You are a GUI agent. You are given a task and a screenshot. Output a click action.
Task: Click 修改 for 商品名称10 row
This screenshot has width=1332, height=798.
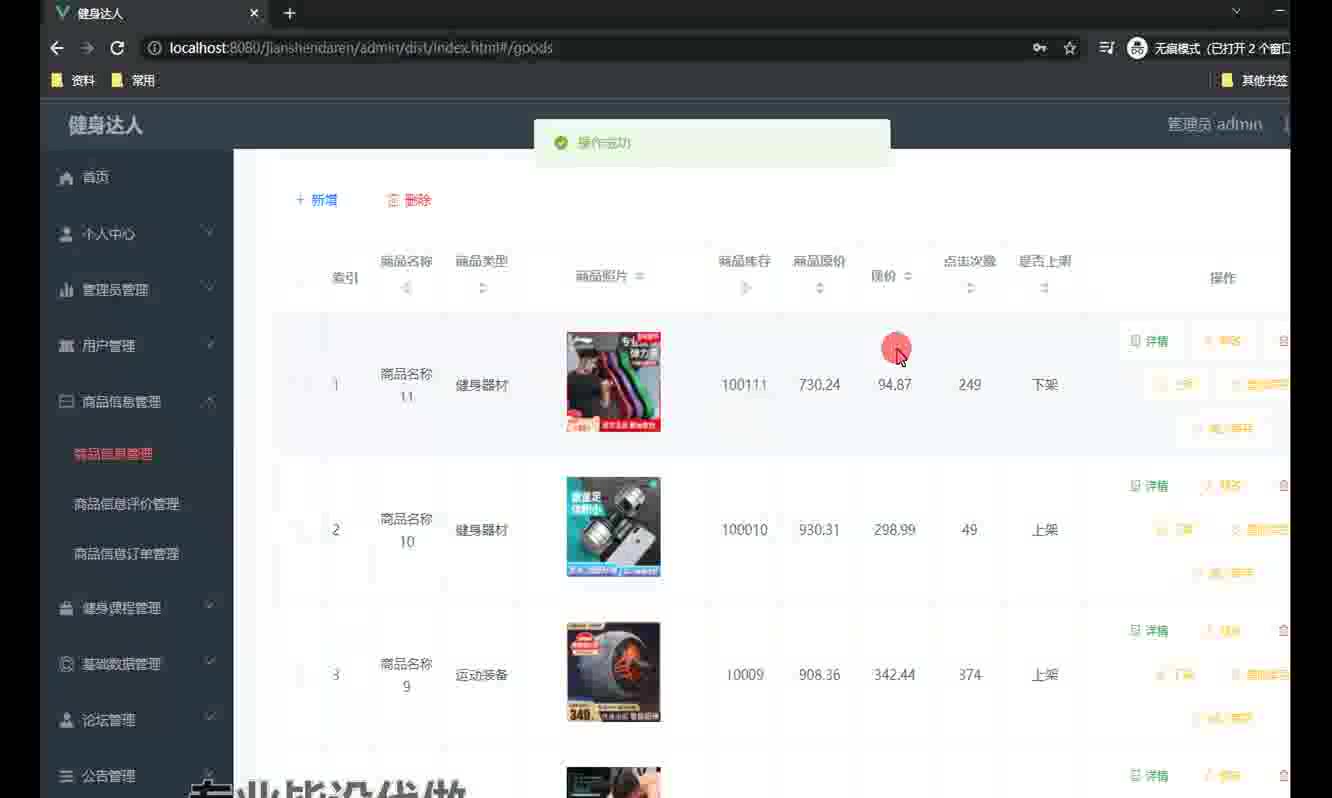pos(1222,486)
